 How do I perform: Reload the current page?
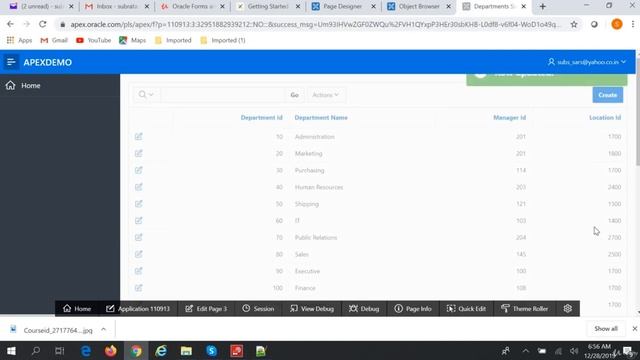click(x=42, y=24)
